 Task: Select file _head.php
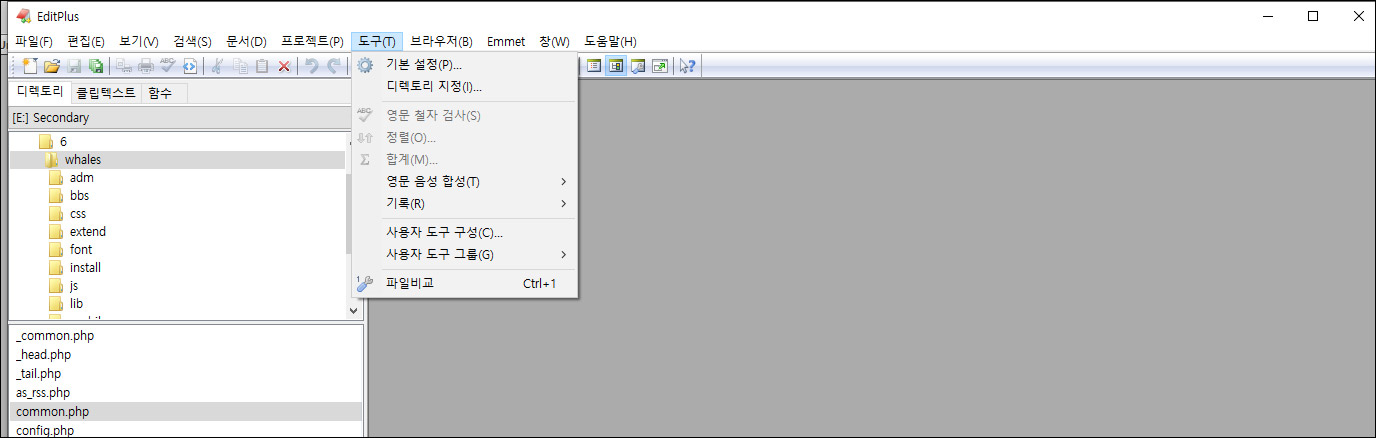43,355
